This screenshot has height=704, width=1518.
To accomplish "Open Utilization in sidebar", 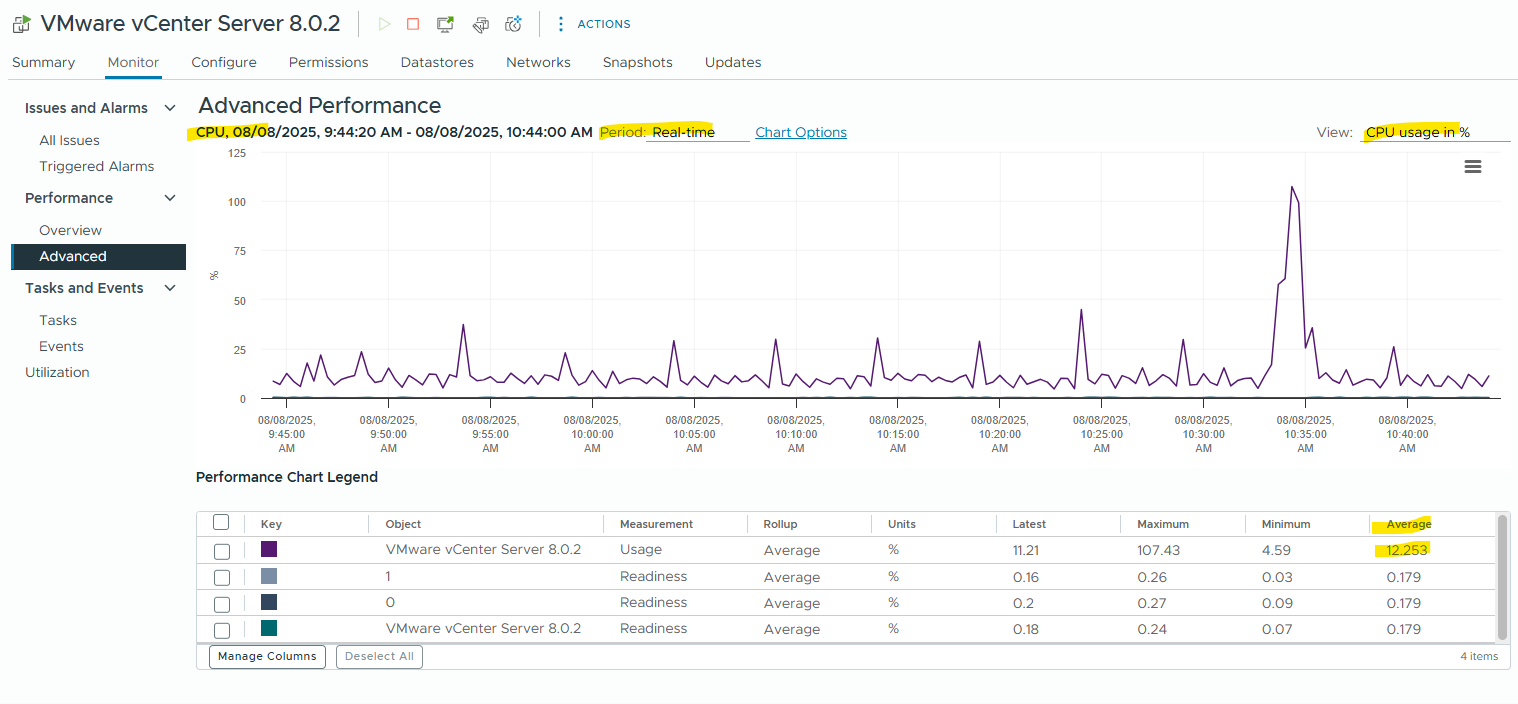I will [57, 372].
